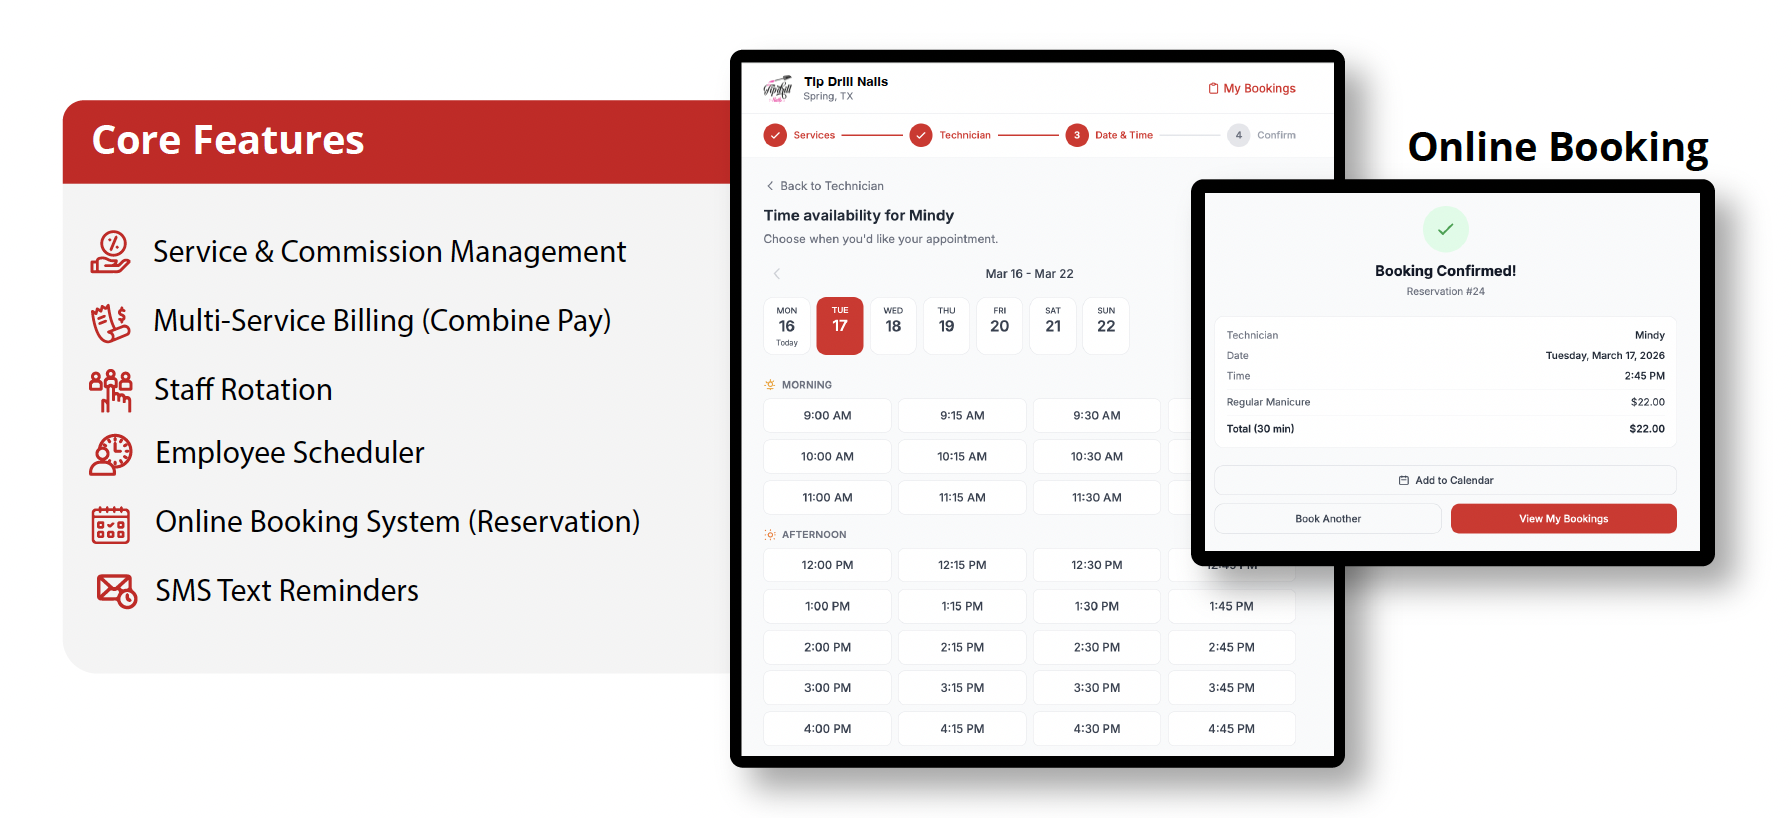Choose the 4:45 PM time slot
Screen dimensions: 1792x818
point(1231,729)
